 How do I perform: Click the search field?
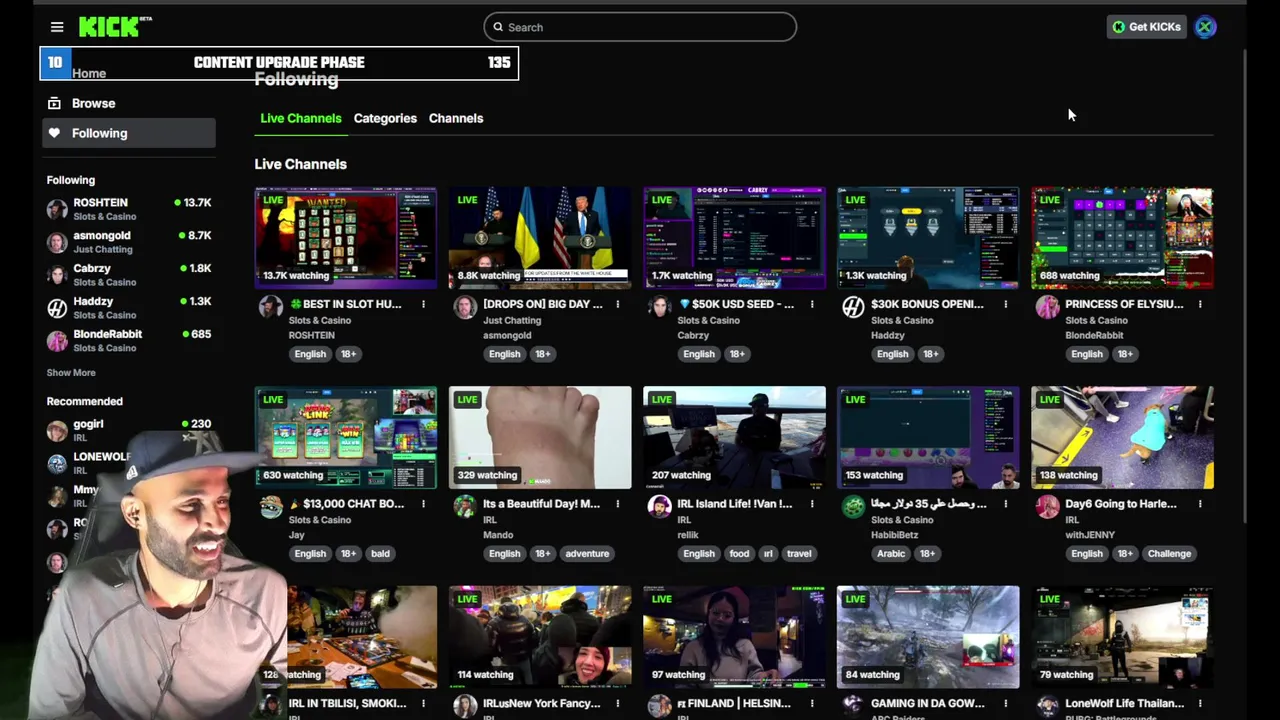tap(640, 27)
